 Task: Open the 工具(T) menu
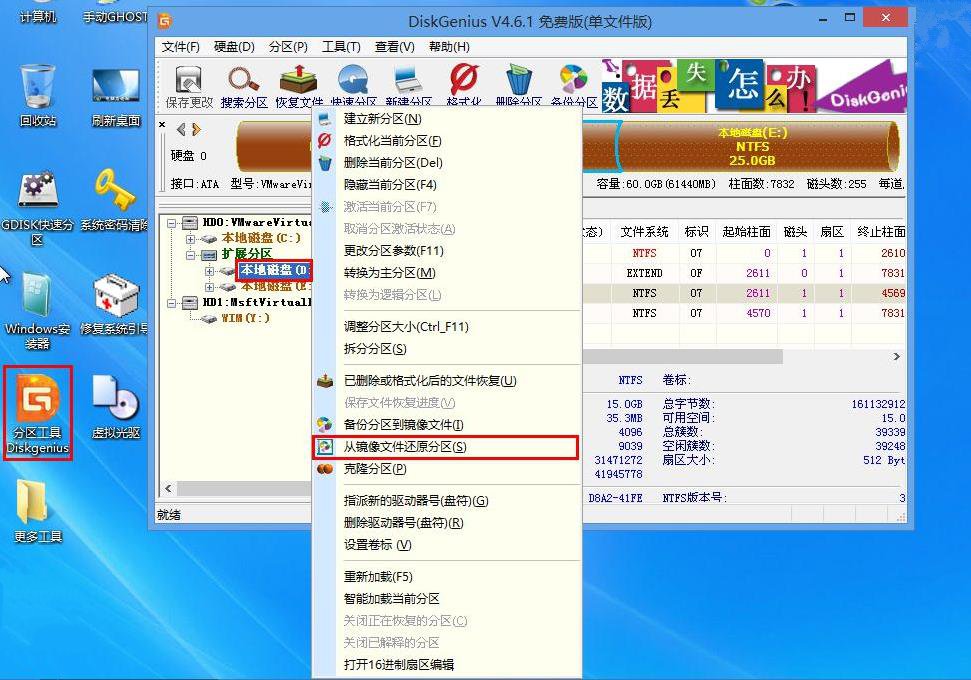(x=341, y=46)
